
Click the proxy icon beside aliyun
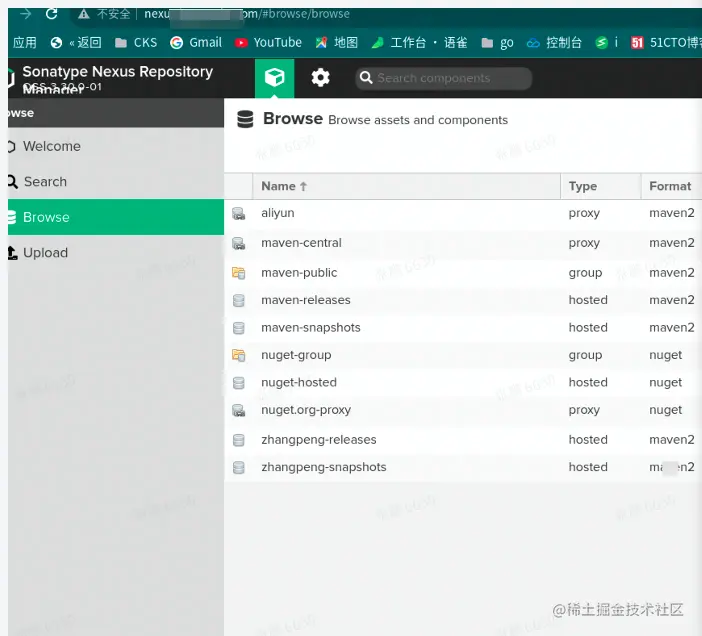coord(239,213)
